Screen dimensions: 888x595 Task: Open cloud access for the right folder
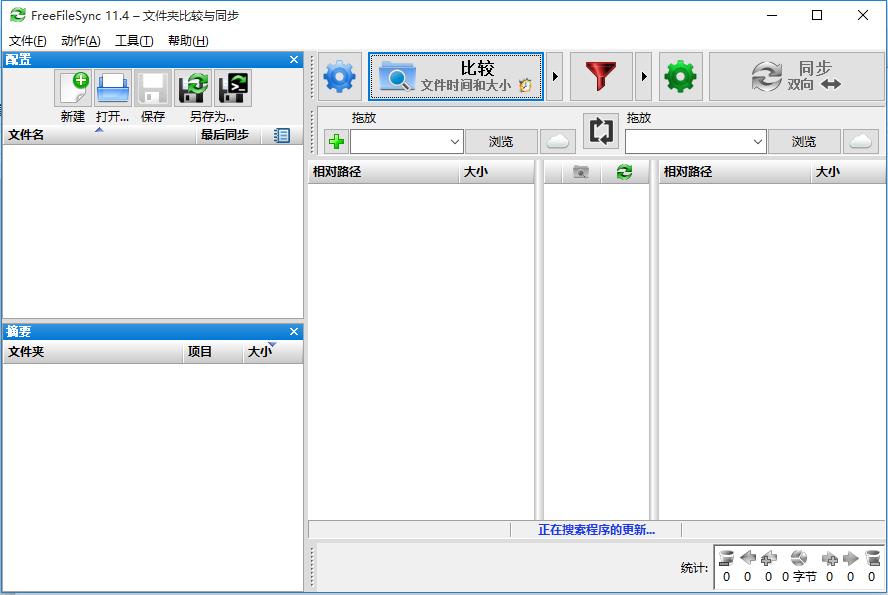[860, 142]
